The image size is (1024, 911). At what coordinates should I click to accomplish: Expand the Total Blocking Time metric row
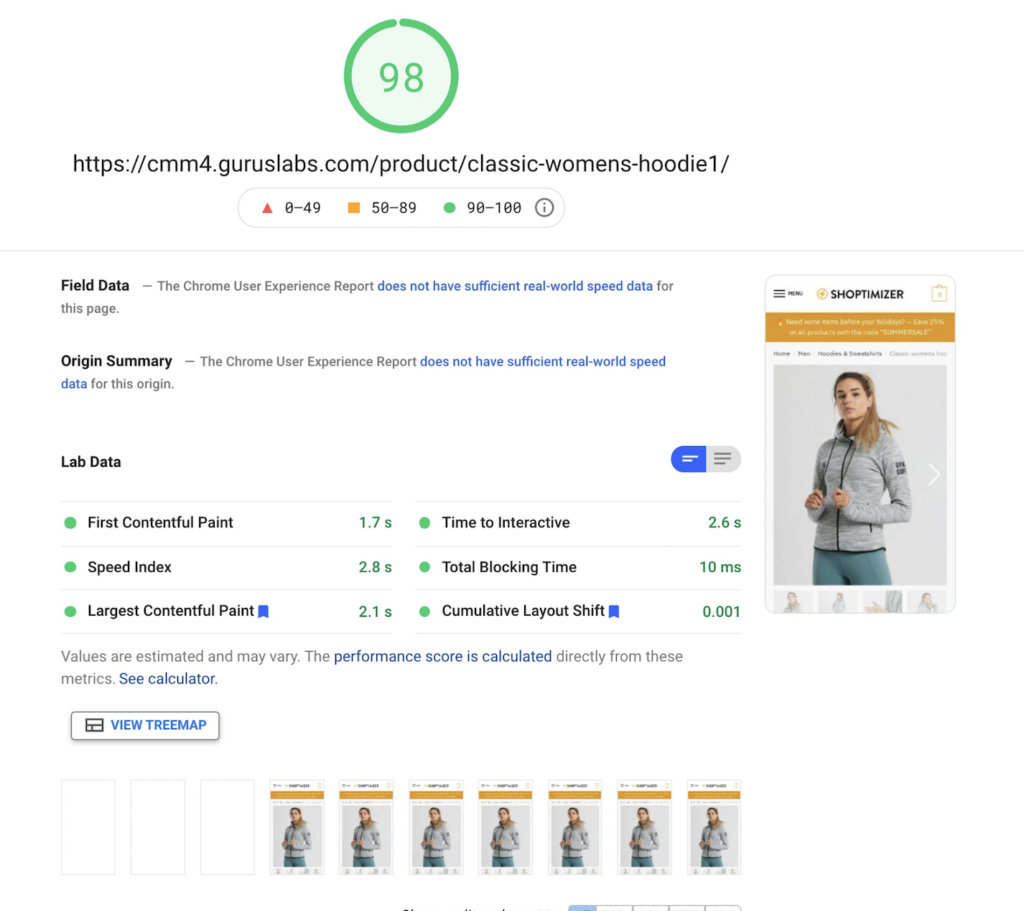579,567
